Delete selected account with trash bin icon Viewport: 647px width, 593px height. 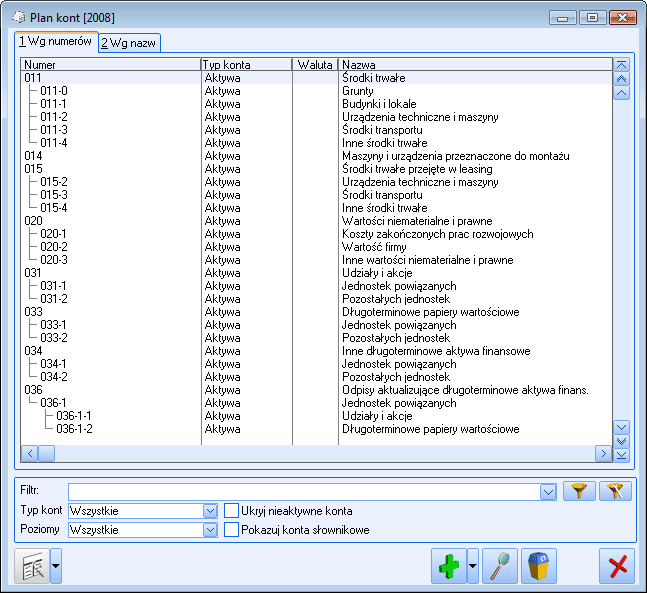click(539, 566)
